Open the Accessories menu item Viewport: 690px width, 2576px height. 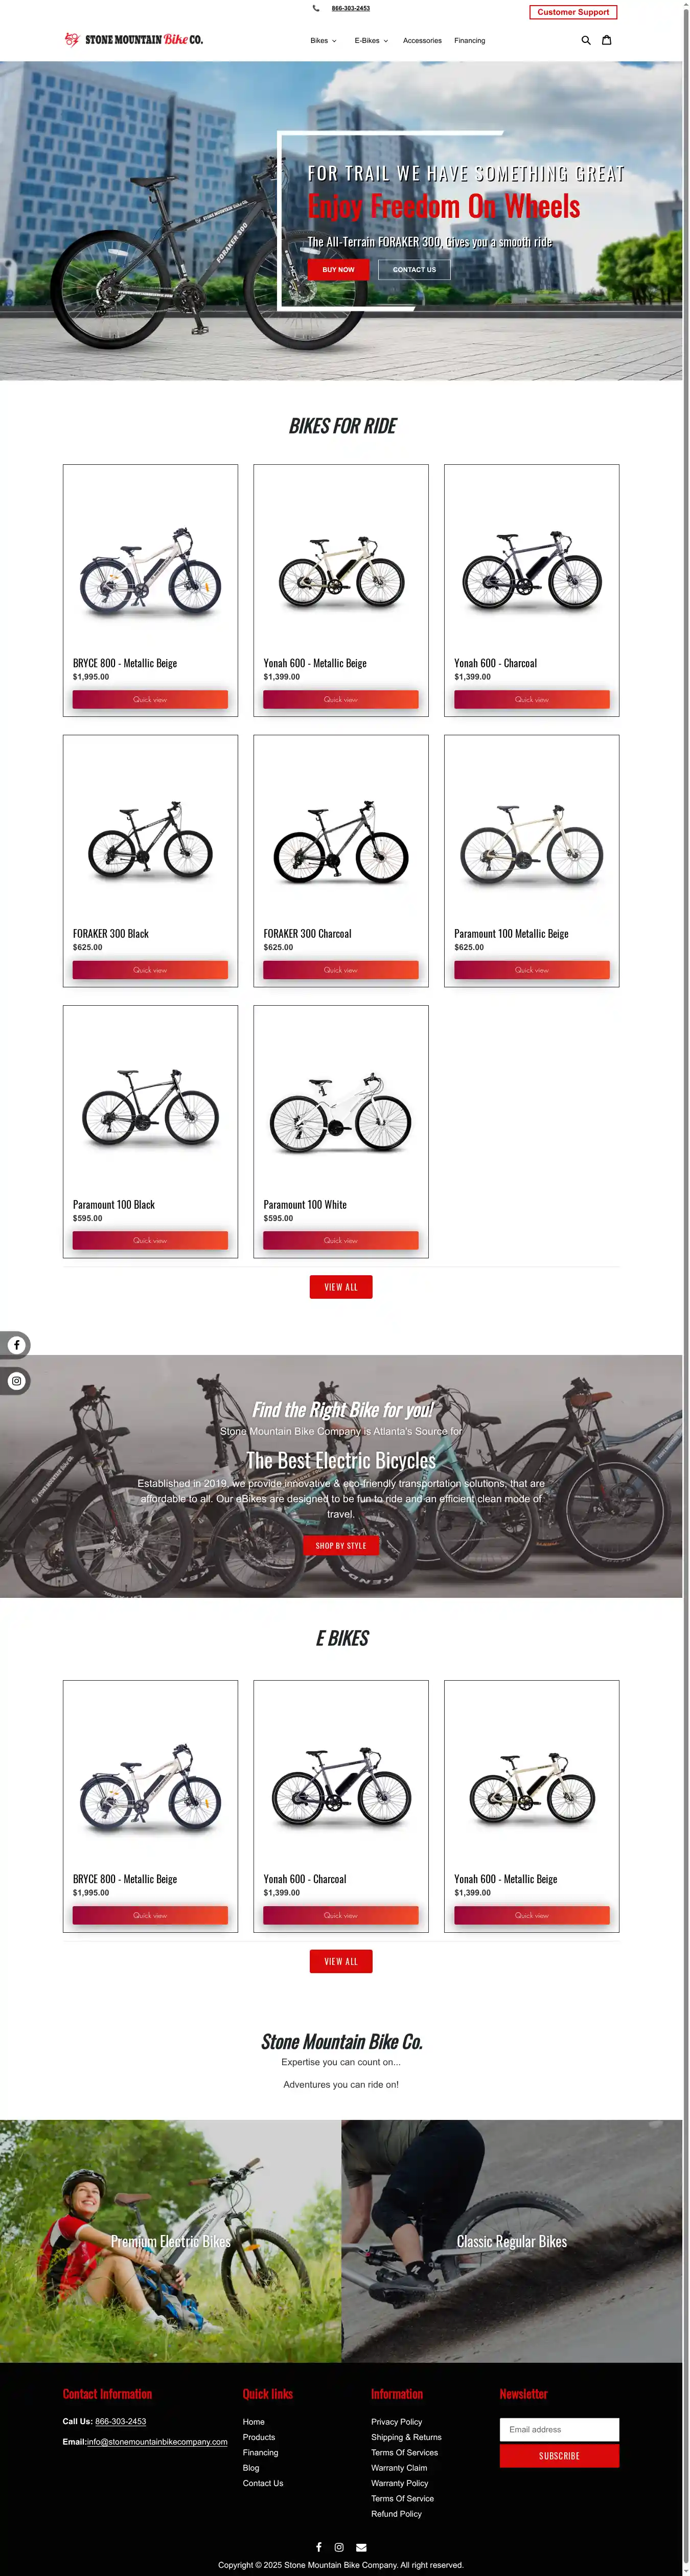click(422, 41)
